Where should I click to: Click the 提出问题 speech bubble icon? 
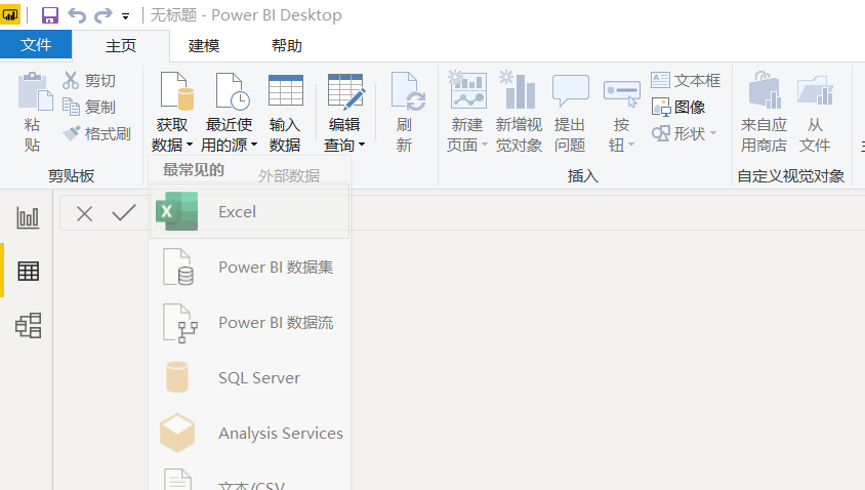(x=570, y=91)
